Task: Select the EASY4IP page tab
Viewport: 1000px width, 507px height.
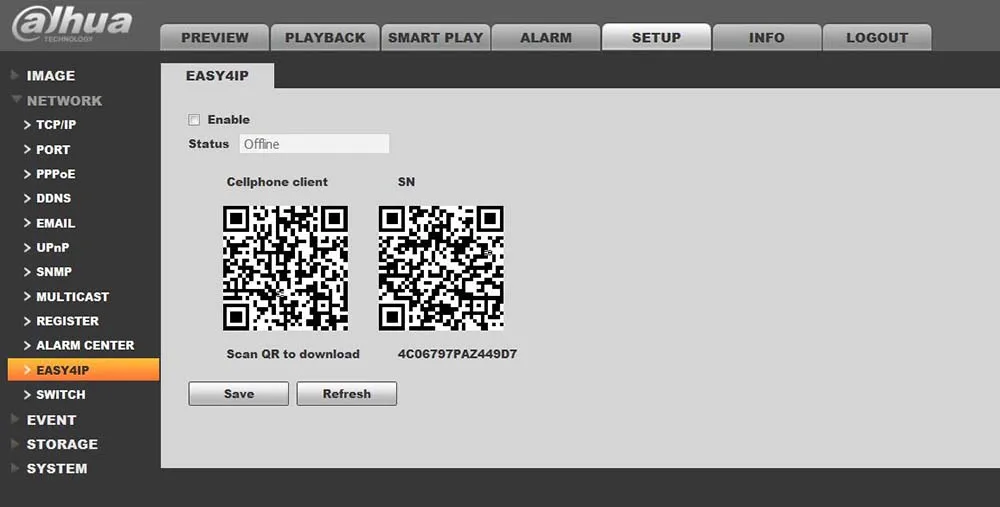Action: (217, 76)
